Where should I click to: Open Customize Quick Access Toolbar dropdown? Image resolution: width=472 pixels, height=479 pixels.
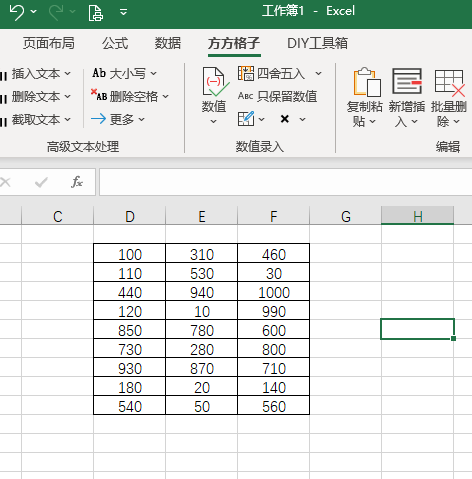click(124, 12)
